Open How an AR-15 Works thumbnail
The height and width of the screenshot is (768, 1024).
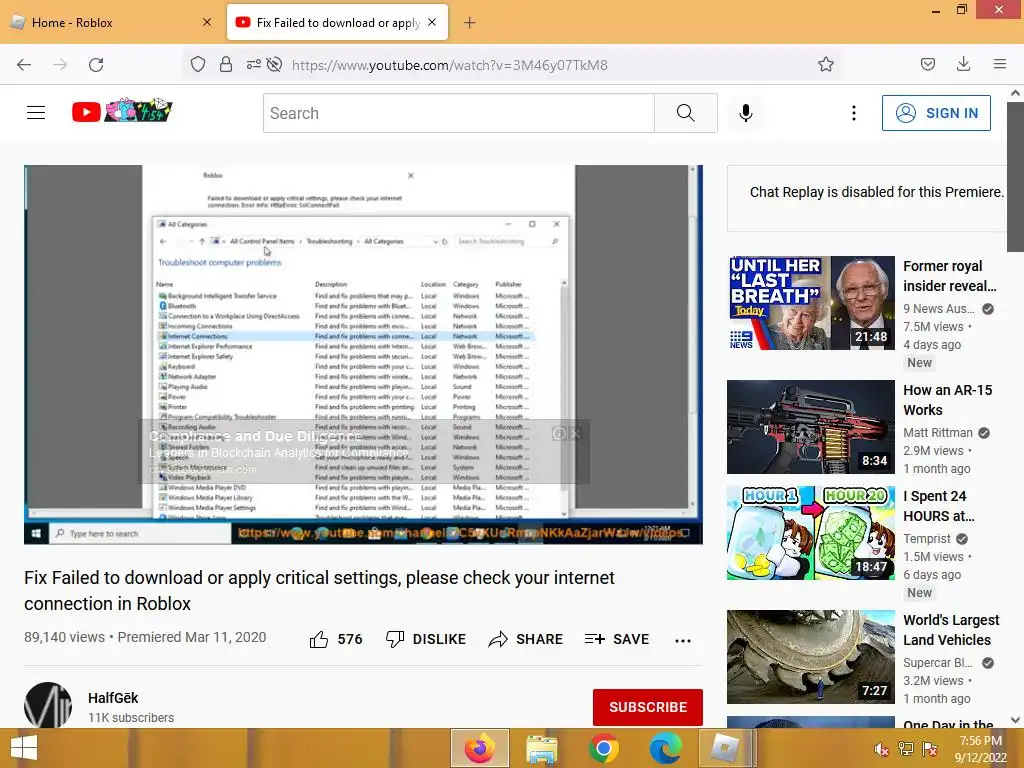[811, 427]
